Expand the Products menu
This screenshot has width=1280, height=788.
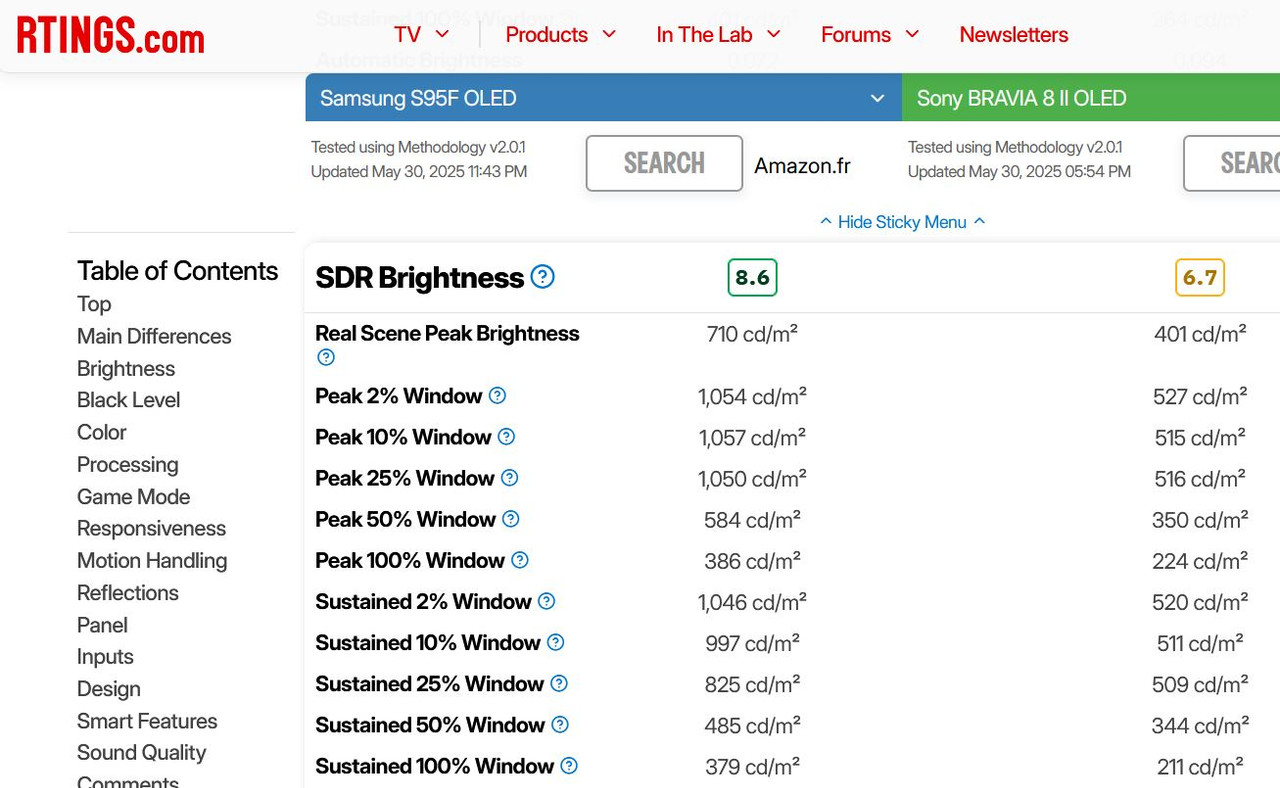click(561, 34)
